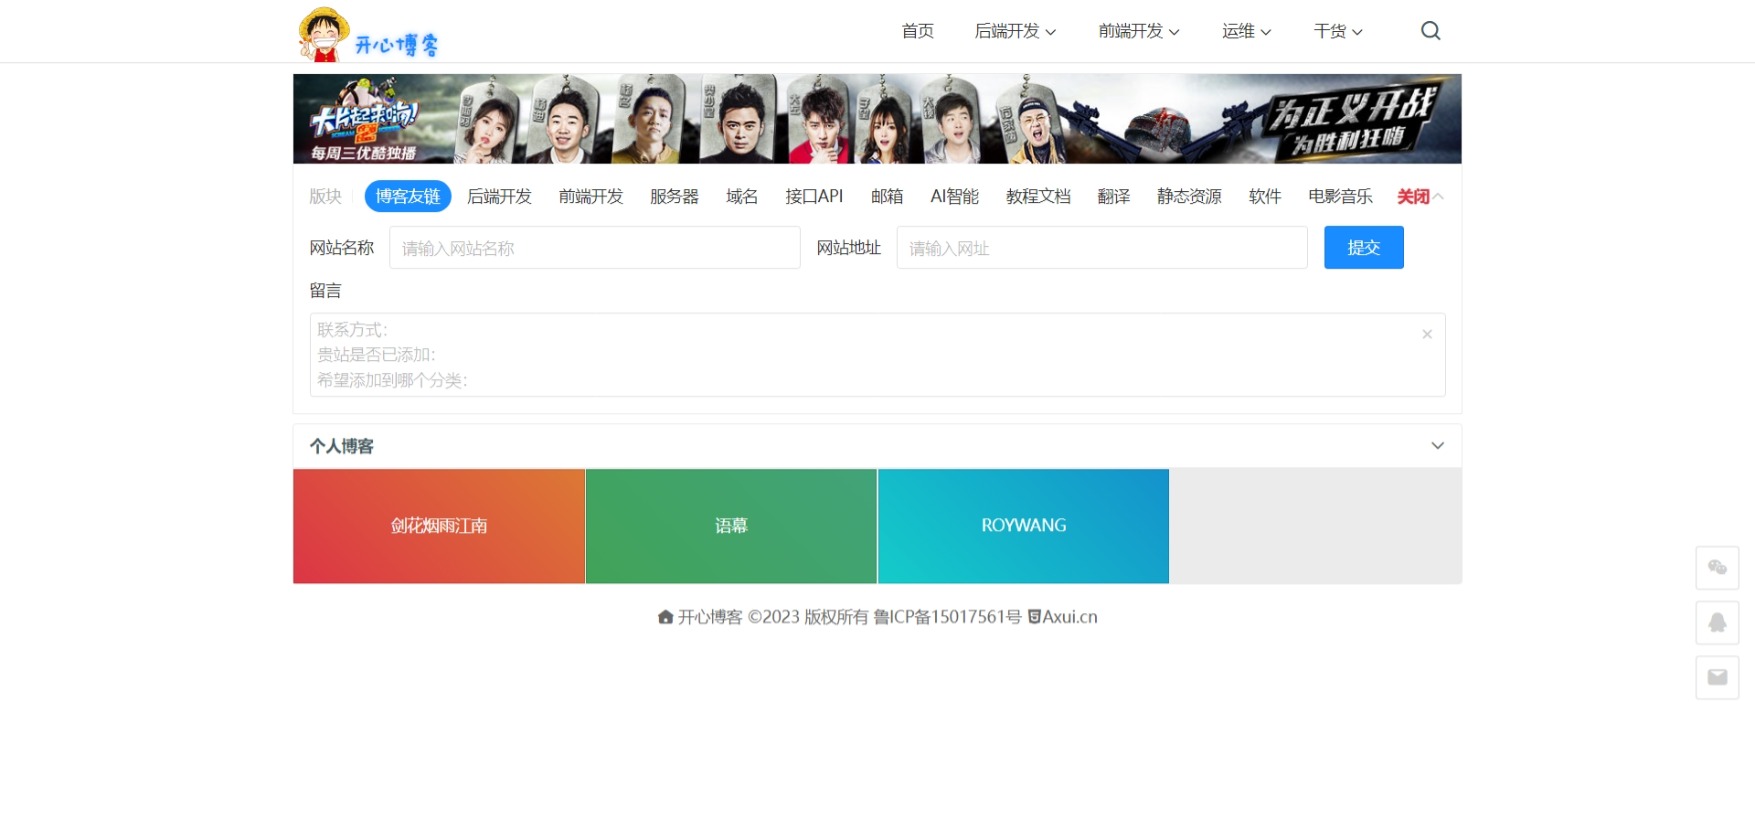The height and width of the screenshot is (824, 1755).
Task: Click the email envelope icon
Action: [1717, 677]
